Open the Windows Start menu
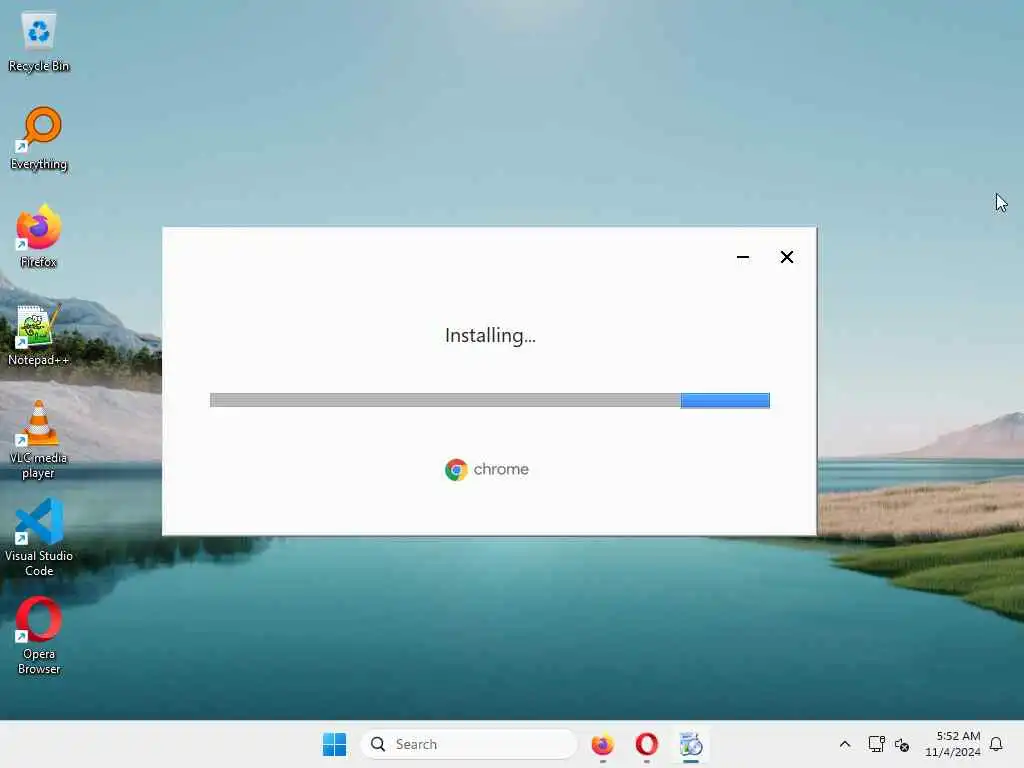This screenshot has height=768, width=1024. pos(334,744)
